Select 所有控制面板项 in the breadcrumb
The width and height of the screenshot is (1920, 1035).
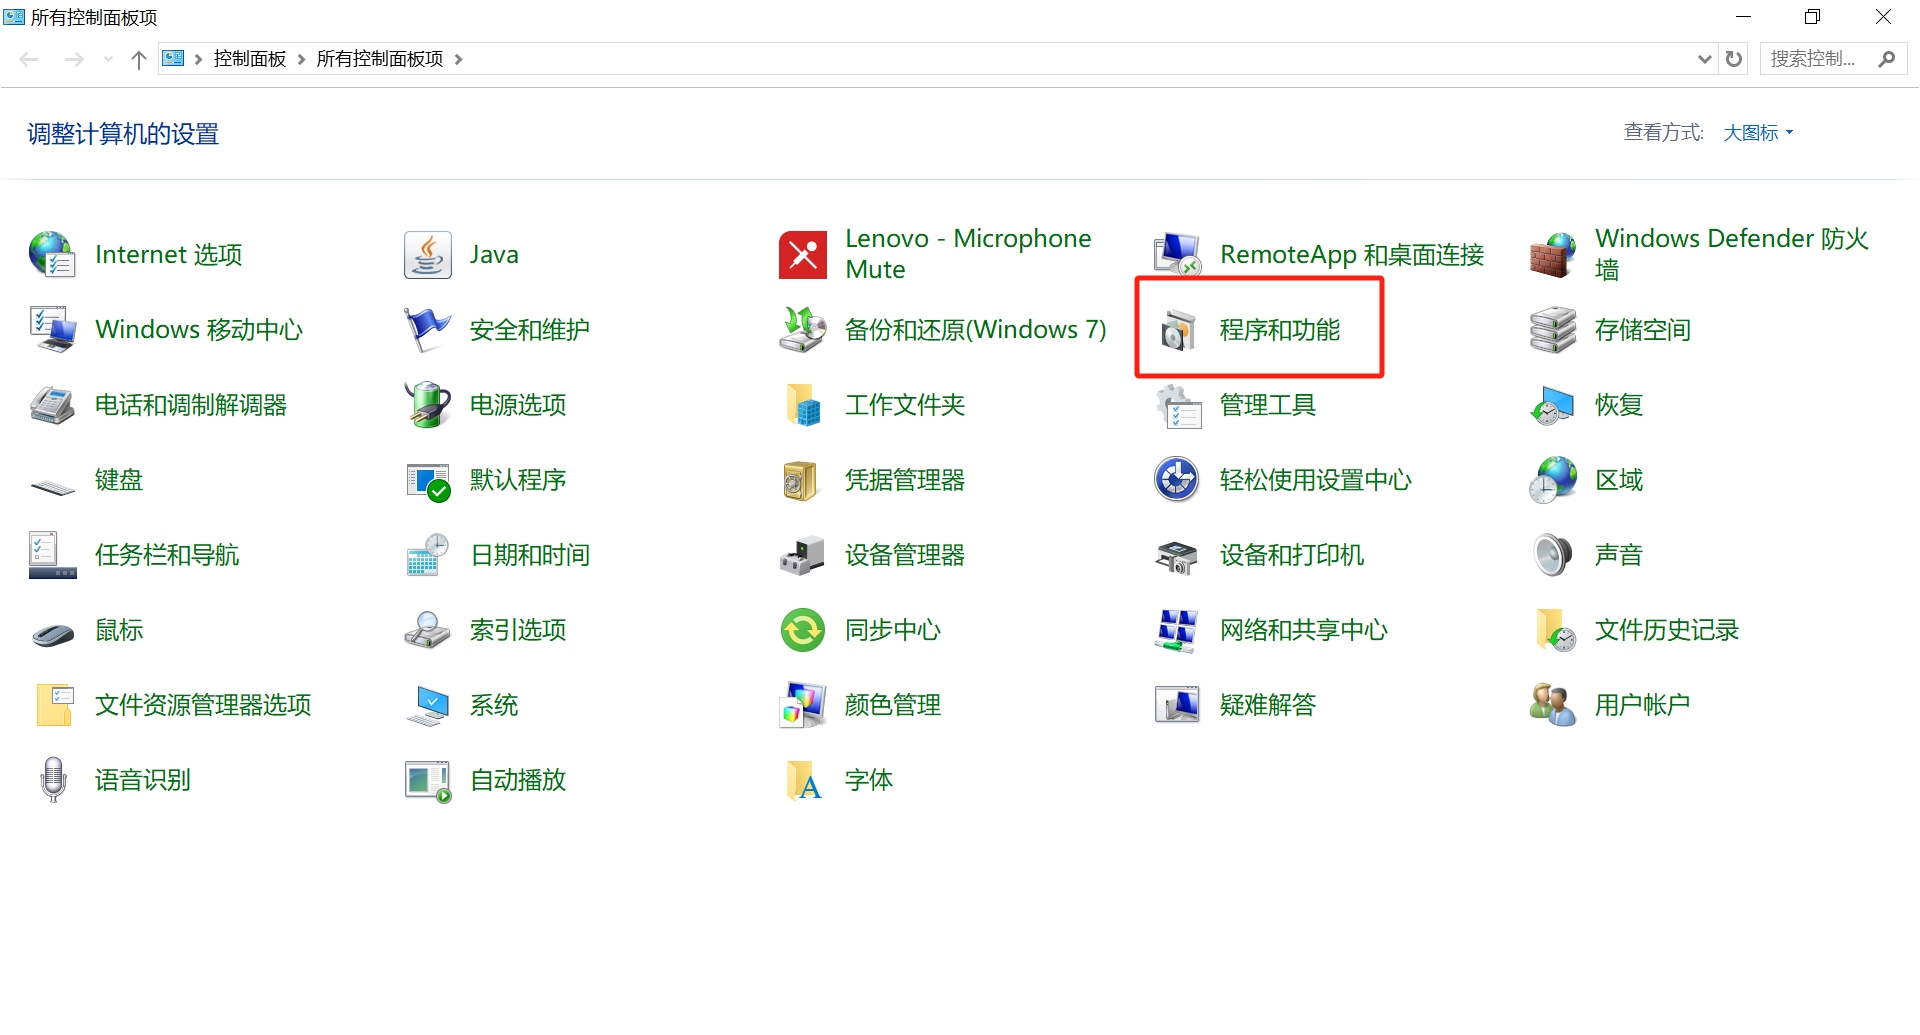click(x=378, y=58)
